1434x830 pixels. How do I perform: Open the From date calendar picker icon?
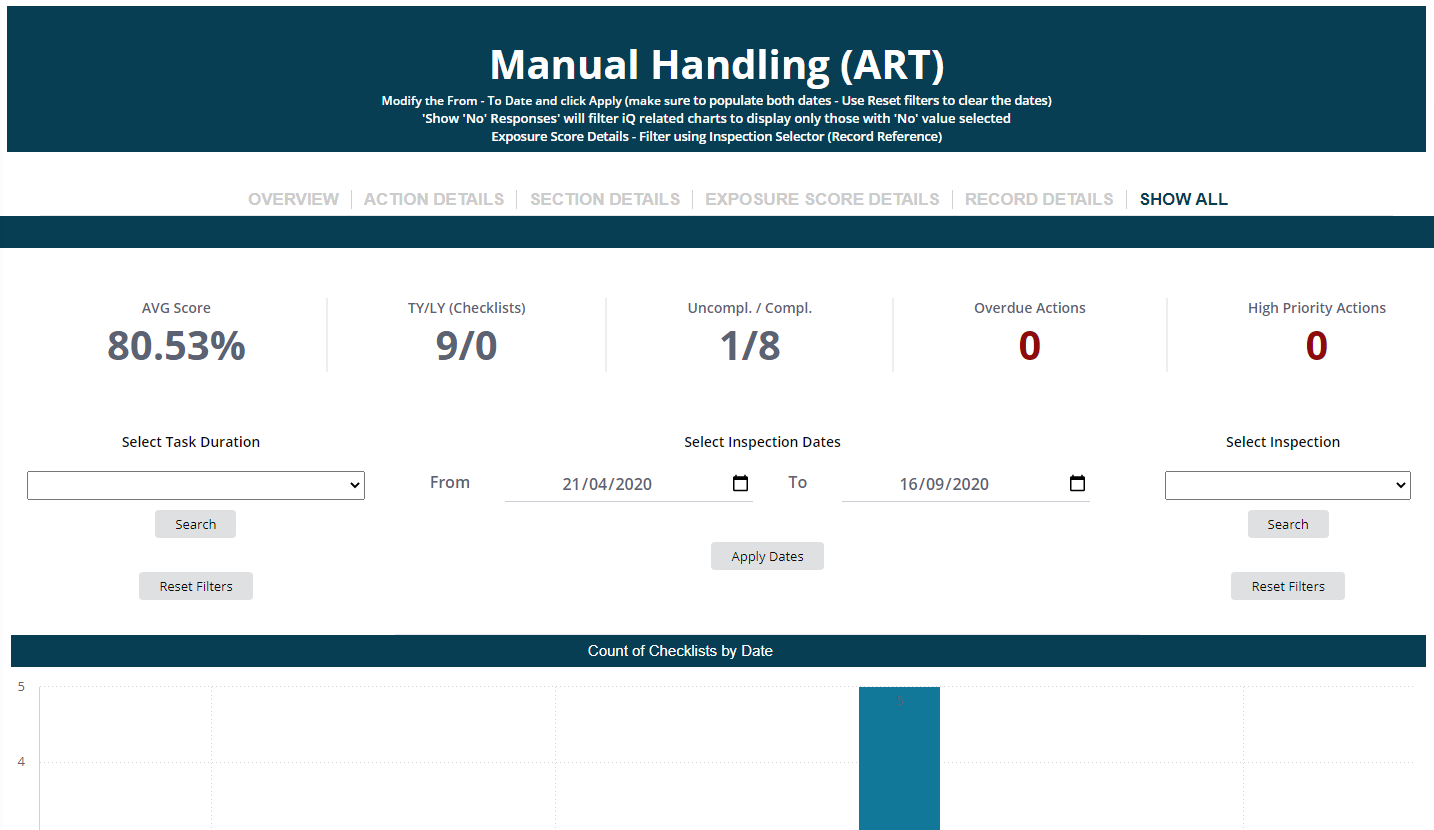(740, 484)
